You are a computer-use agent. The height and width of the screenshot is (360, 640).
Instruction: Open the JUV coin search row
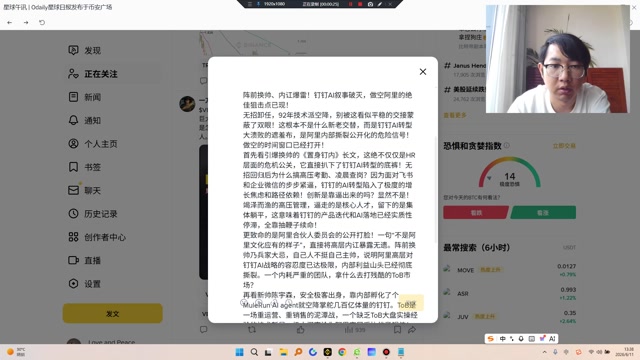[x=510, y=316]
